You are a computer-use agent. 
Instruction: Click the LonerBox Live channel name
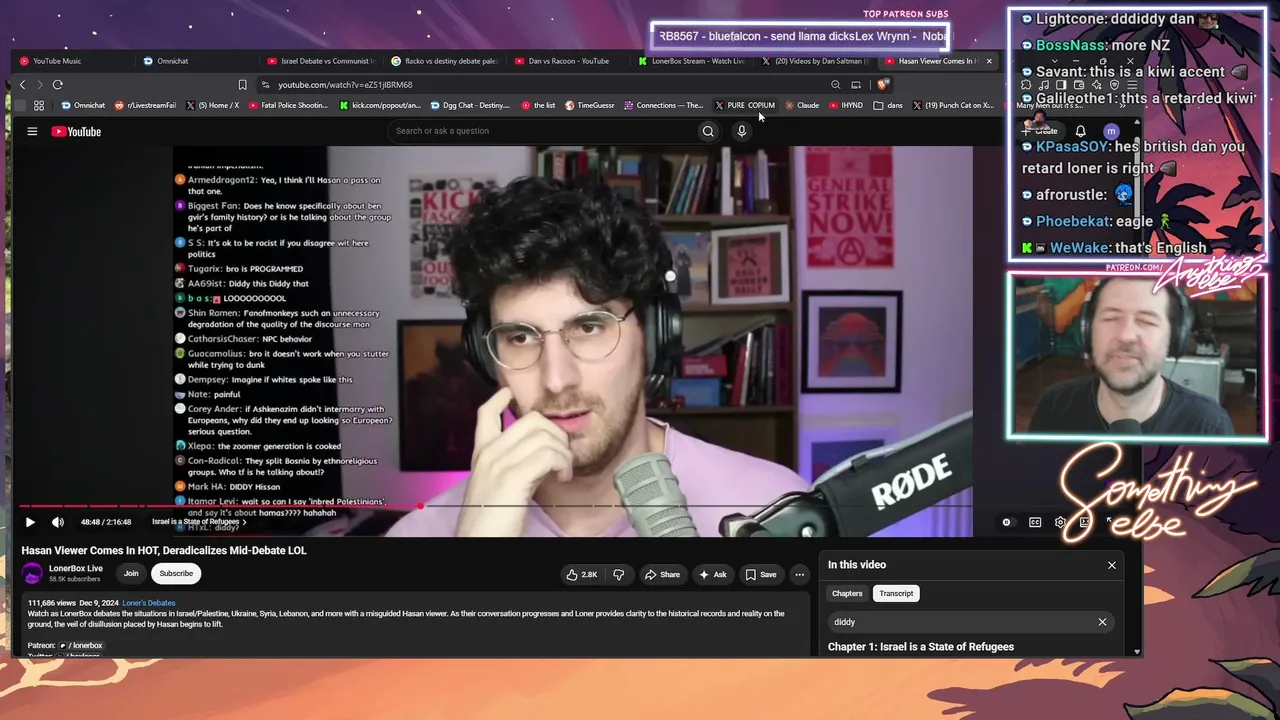click(76, 568)
